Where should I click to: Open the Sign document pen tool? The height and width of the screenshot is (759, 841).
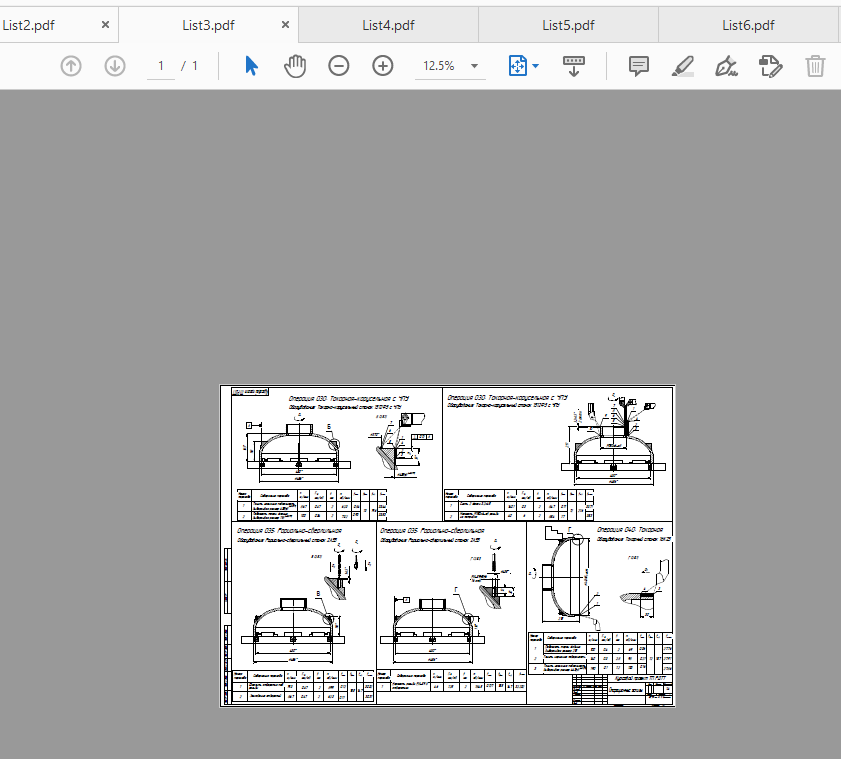click(x=727, y=66)
